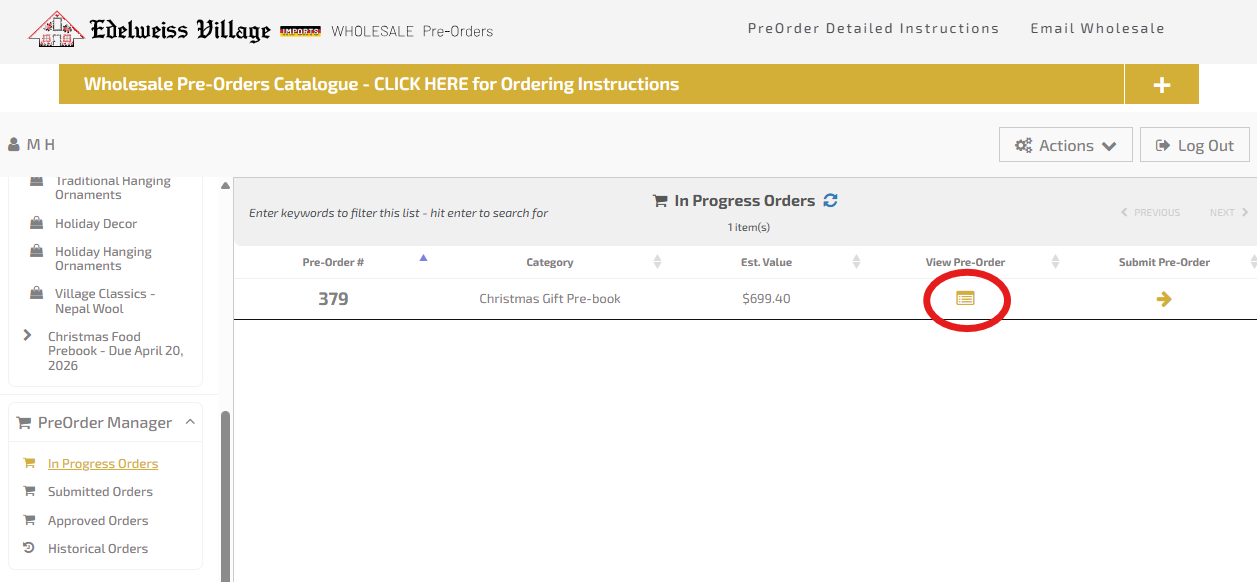This screenshot has height=582, width=1257.
Task: Expand ordering instructions with plus button
Action: [x=1161, y=85]
